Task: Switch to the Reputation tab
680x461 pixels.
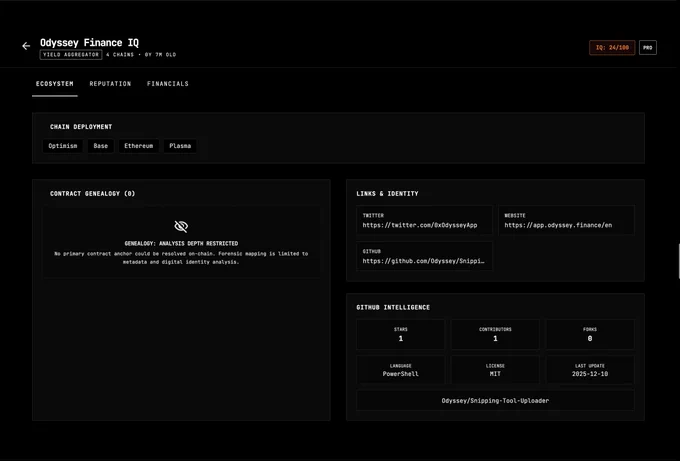Action: click(110, 84)
